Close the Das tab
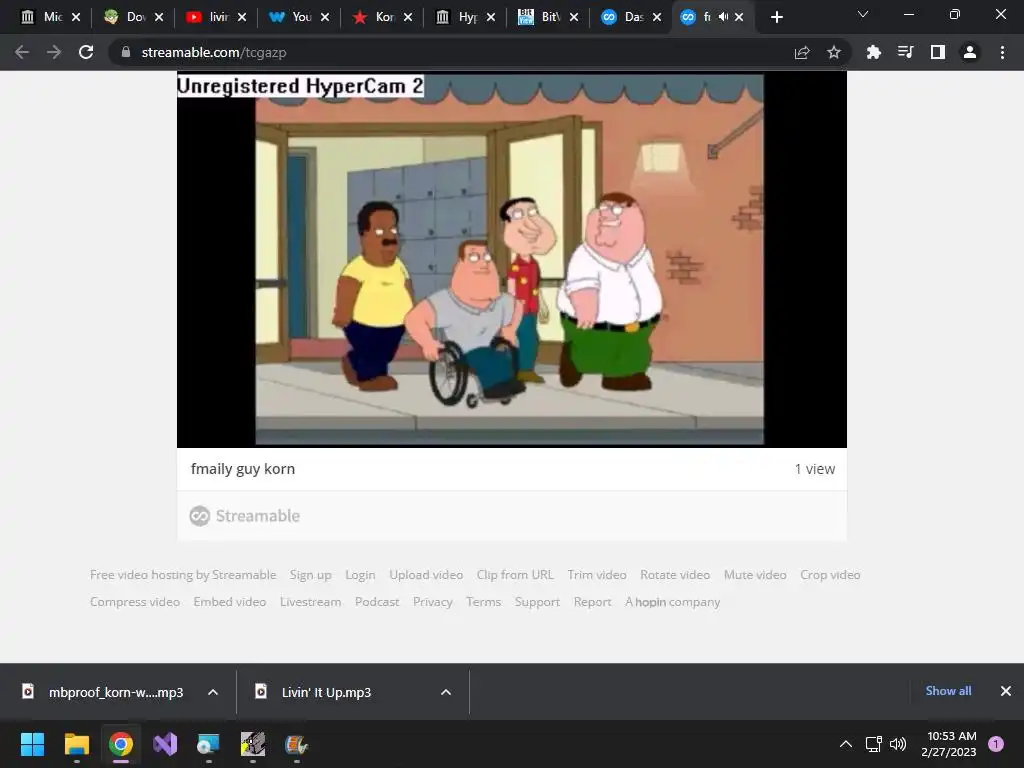The image size is (1024, 768). (x=657, y=17)
